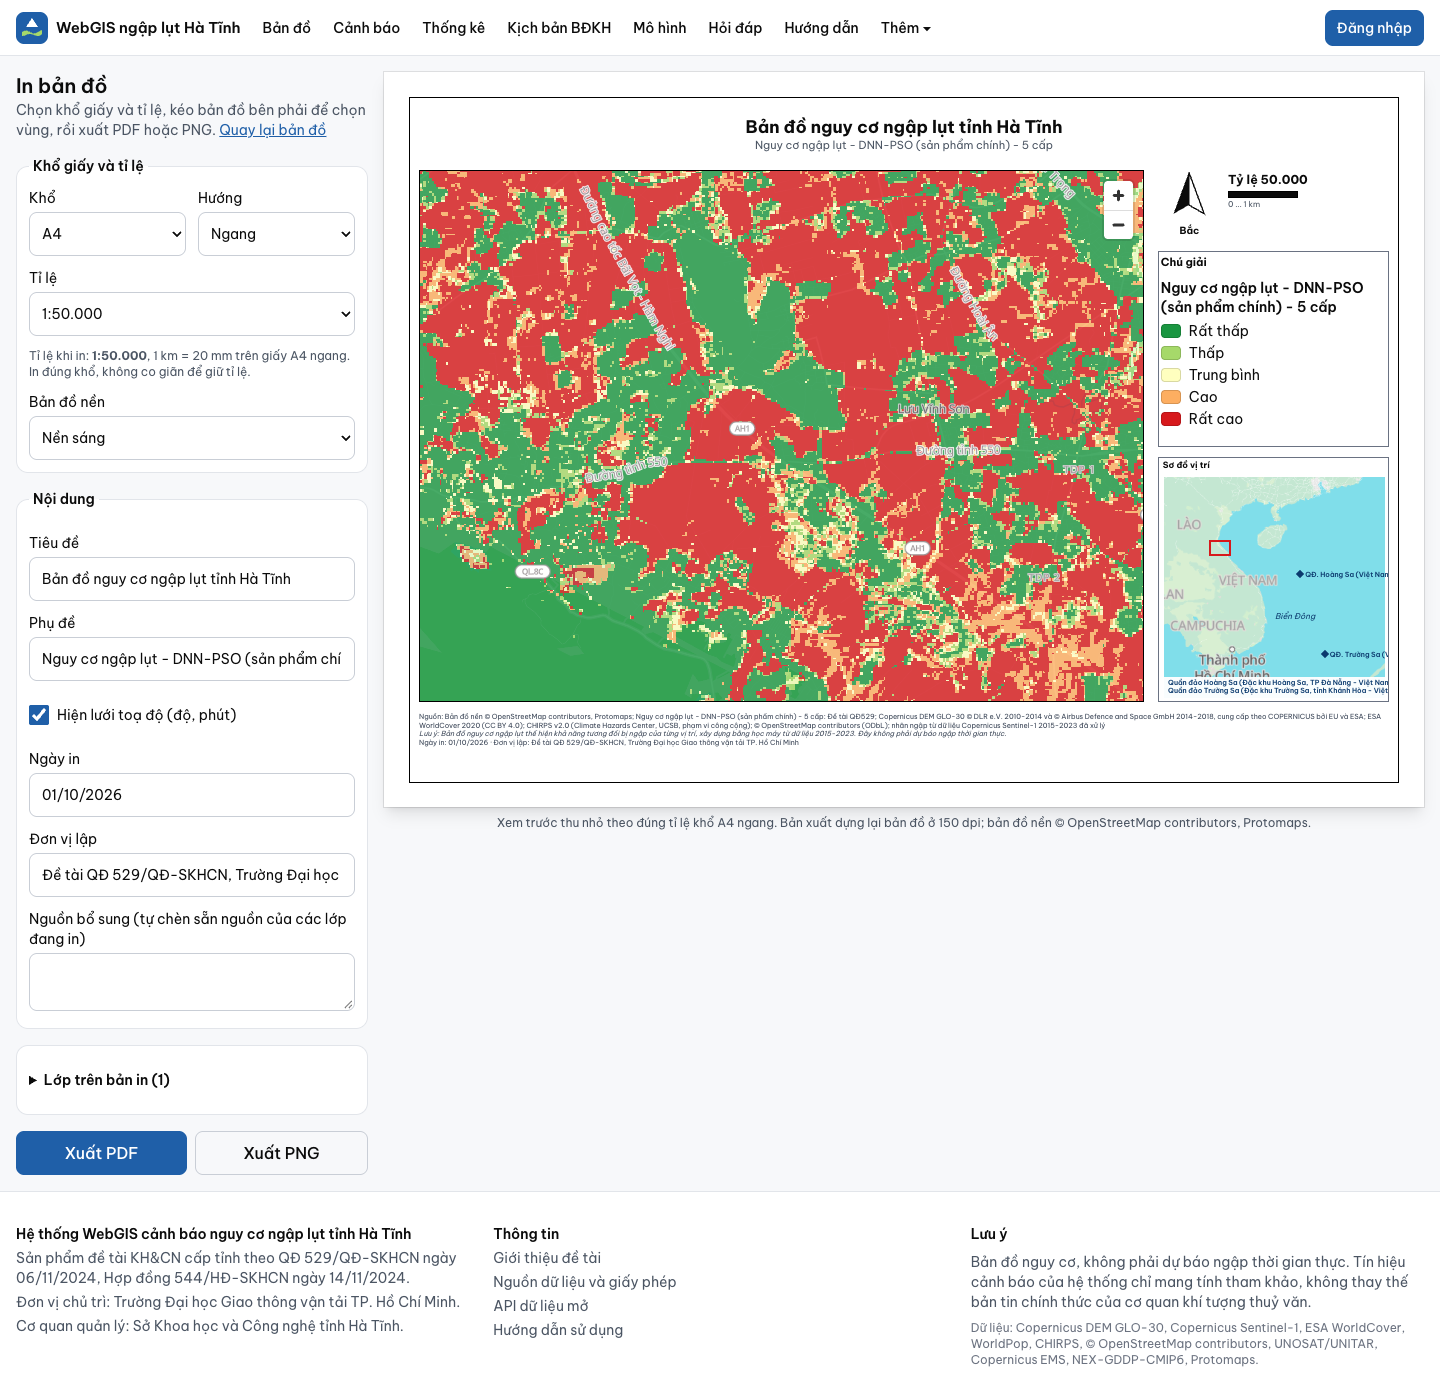This screenshot has width=1440, height=1400.
Task: Open the Hỏi đáp menu item
Action: (x=735, y=28)
